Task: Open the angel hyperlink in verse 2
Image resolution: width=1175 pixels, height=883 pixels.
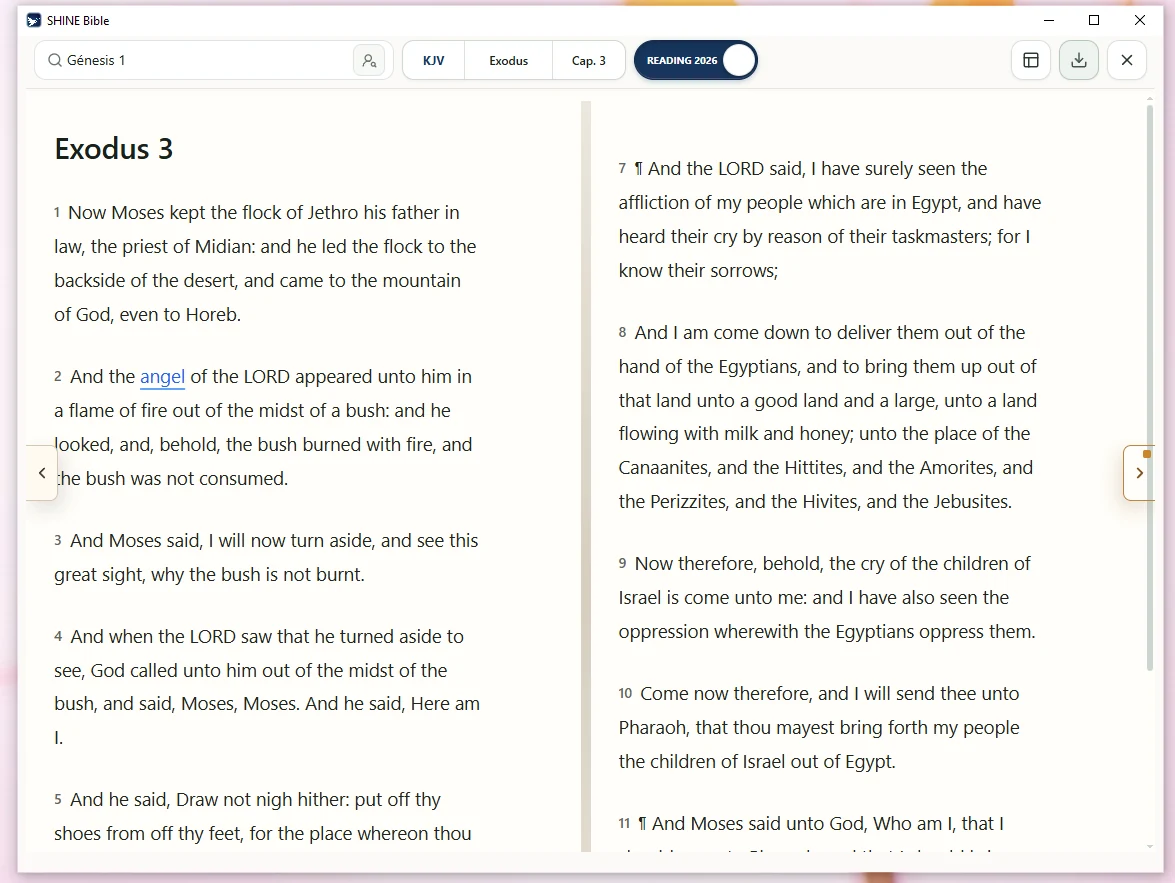Action: pos(163,376)
